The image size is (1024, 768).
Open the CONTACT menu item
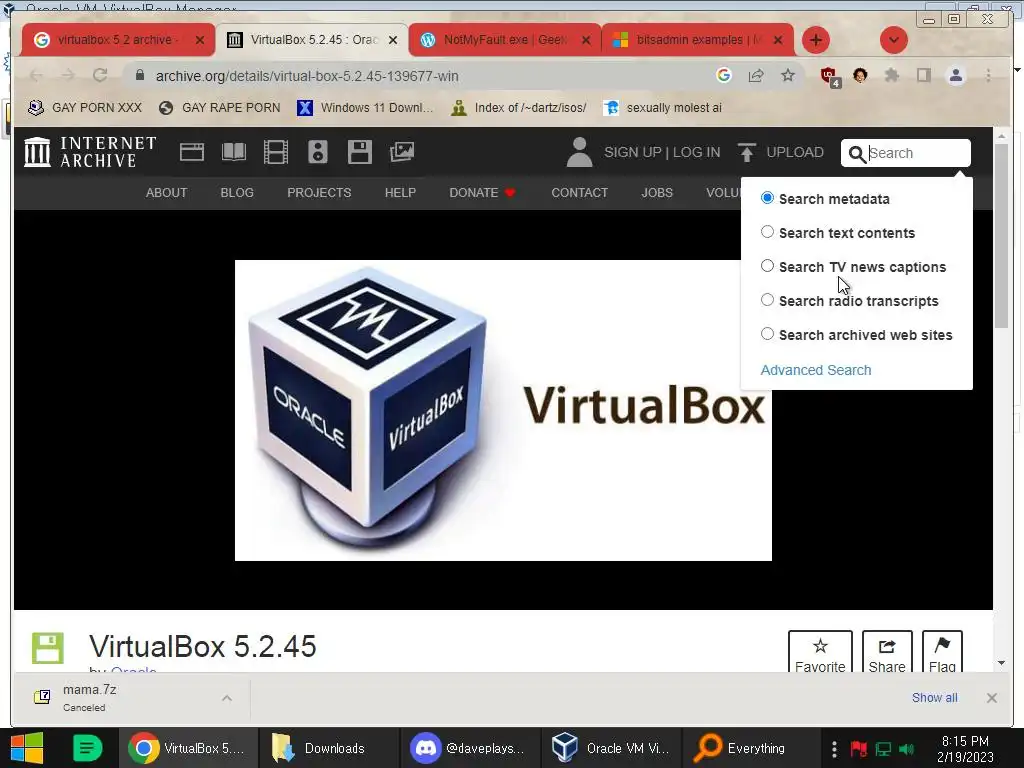579,193
